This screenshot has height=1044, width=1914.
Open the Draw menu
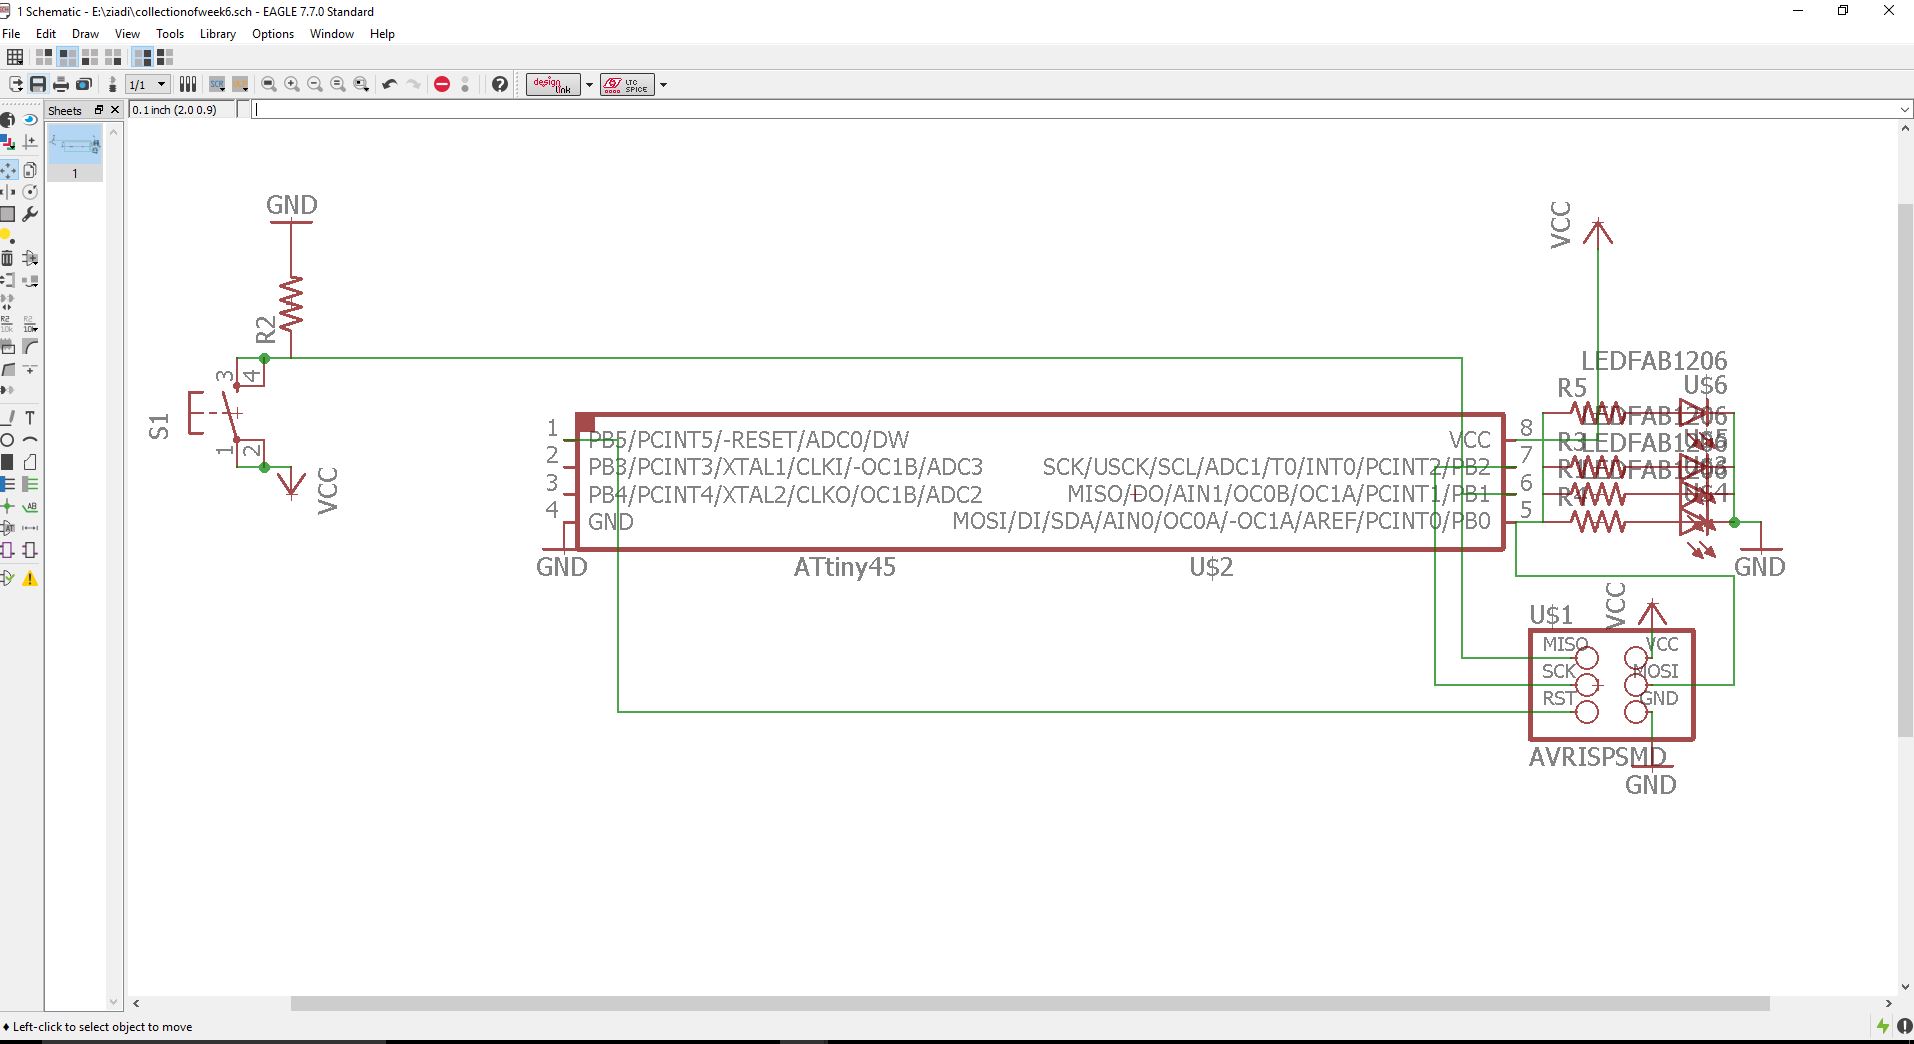pyautogui.click(x=85, y=34)
